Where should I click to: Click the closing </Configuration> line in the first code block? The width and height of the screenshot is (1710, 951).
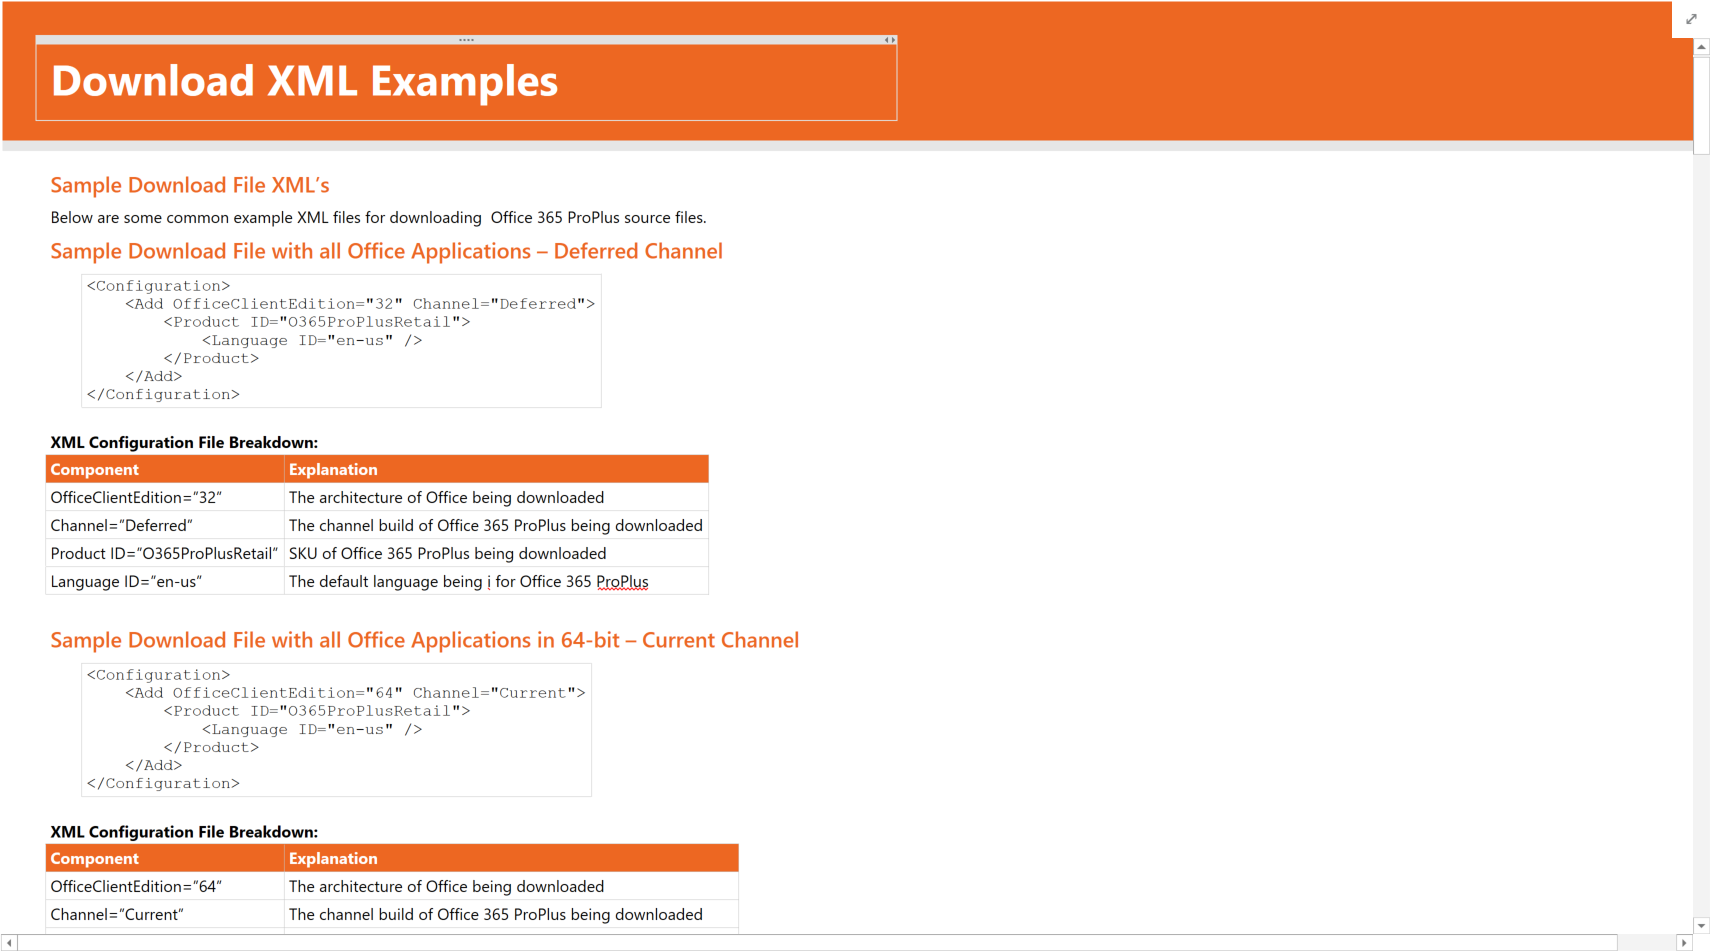coord(163,394)
